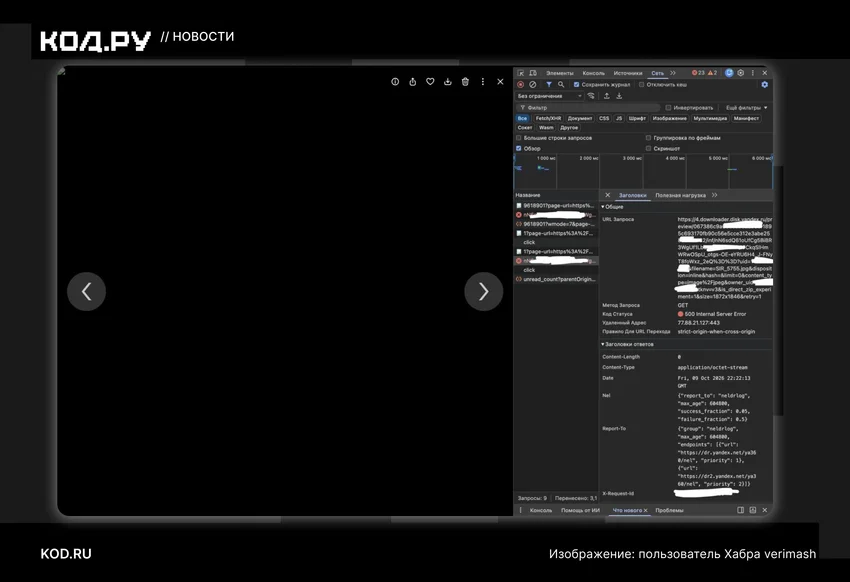Mark the photo as favorite with the heart
This screenshot has height=582, width=850.
point(430,82)
